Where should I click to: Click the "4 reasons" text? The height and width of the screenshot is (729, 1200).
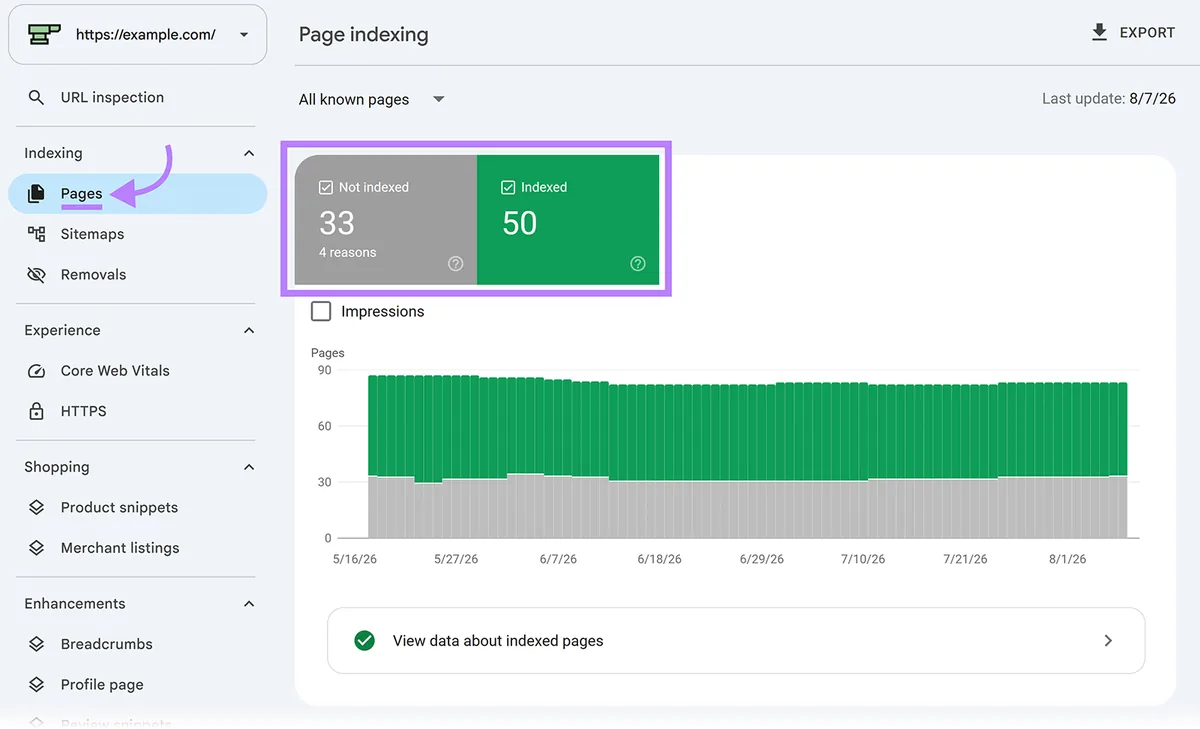[348, 253]
